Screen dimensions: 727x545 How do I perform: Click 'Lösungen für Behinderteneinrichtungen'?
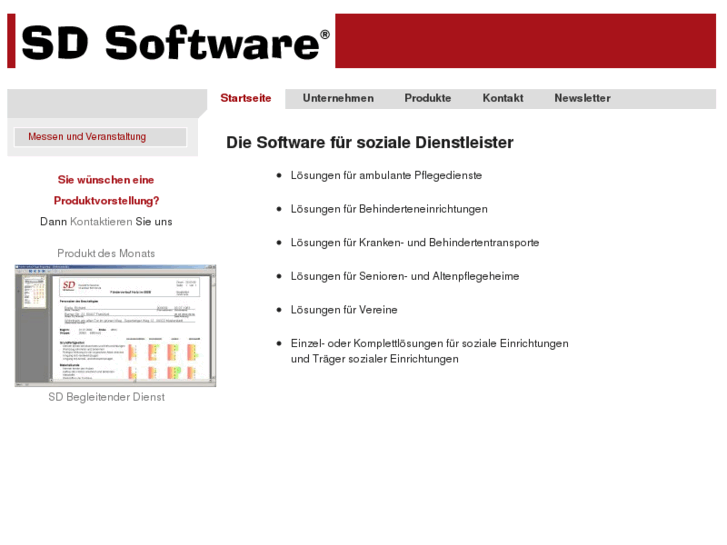point(389,209)
